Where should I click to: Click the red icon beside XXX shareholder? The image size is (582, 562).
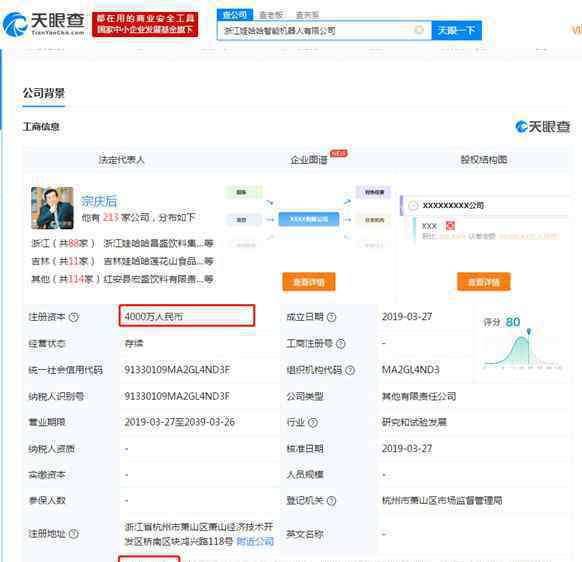coord(450,225)
